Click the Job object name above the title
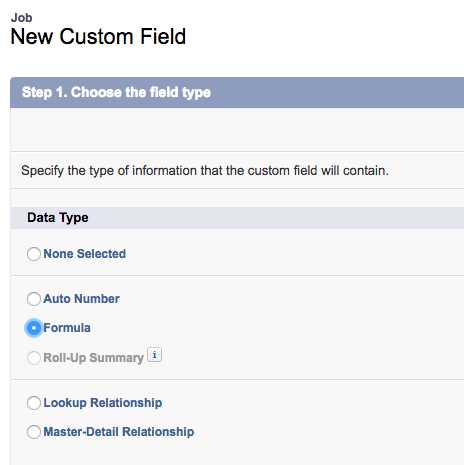 tap(22, 18)
